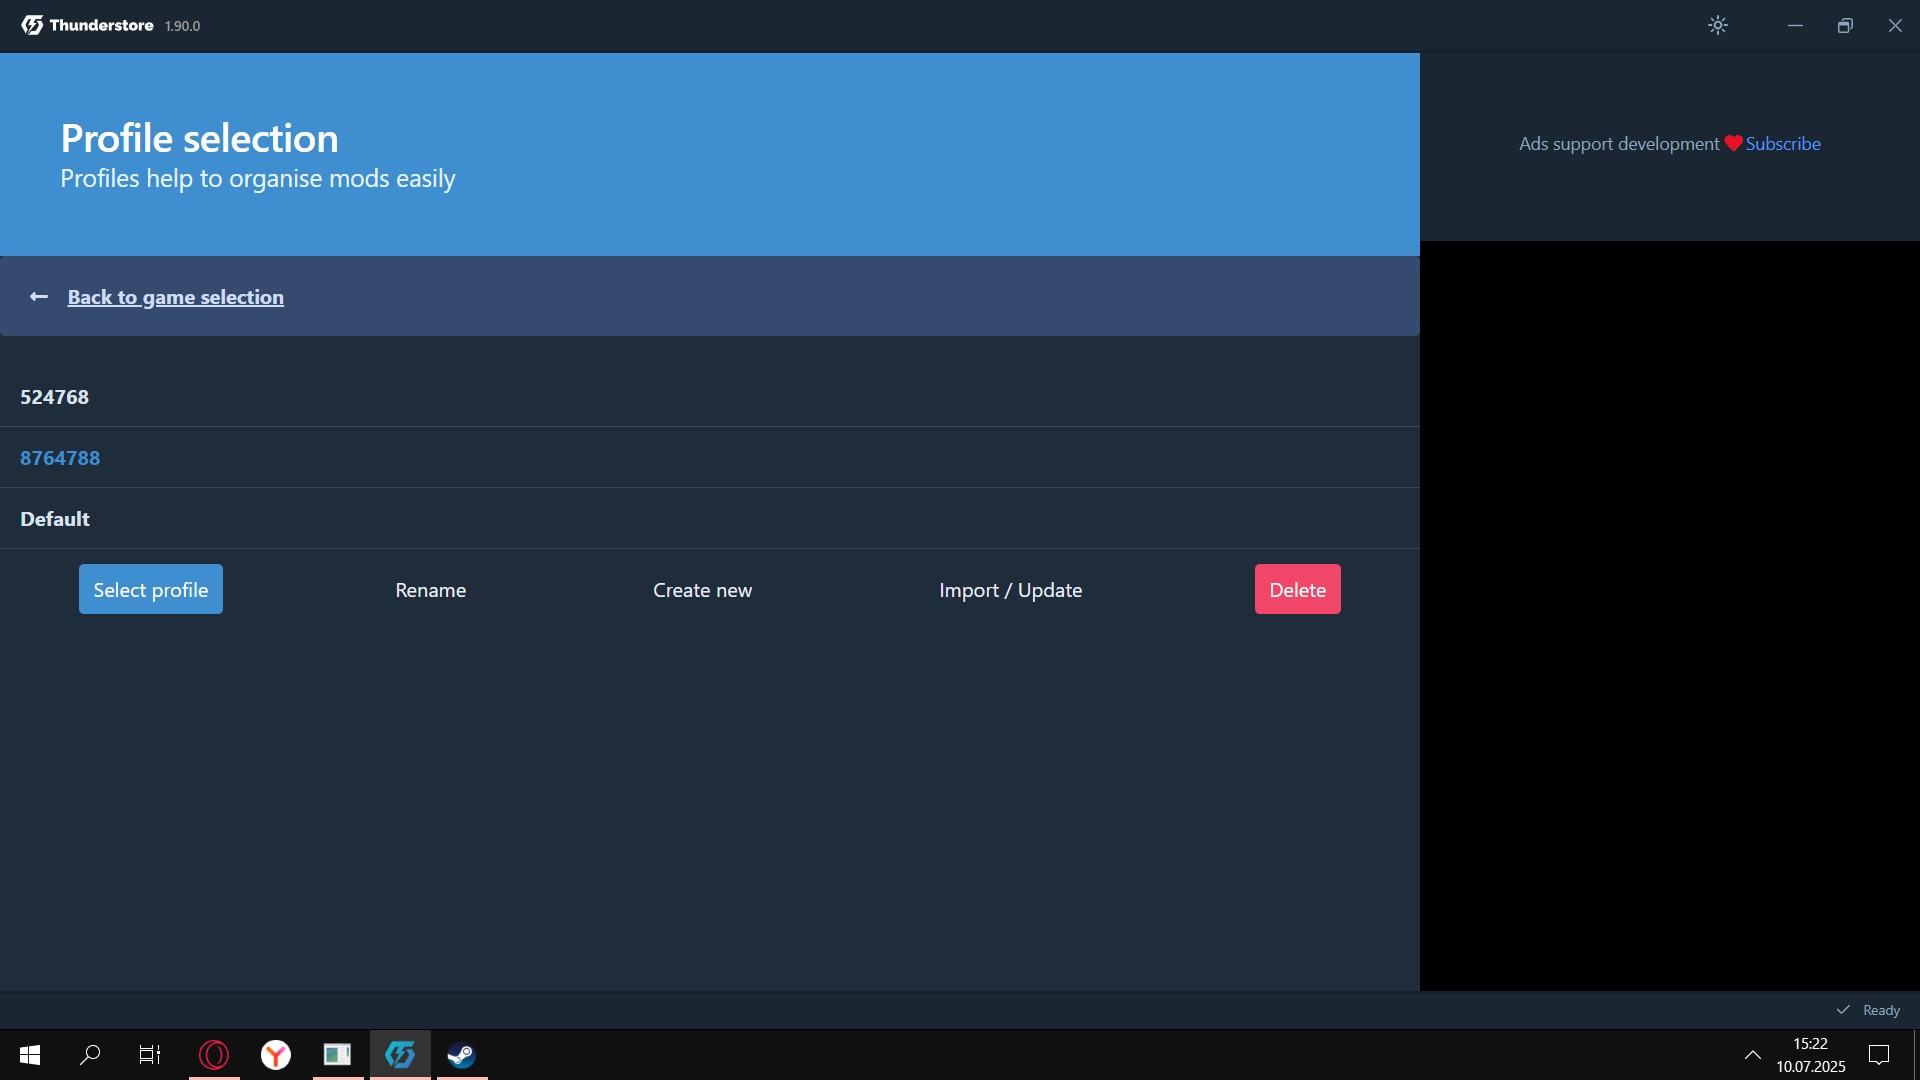Click the Thunderstore logo in the title bar
The height and width of the screenshot is (1080, 1920).
(x=87, y=25)
